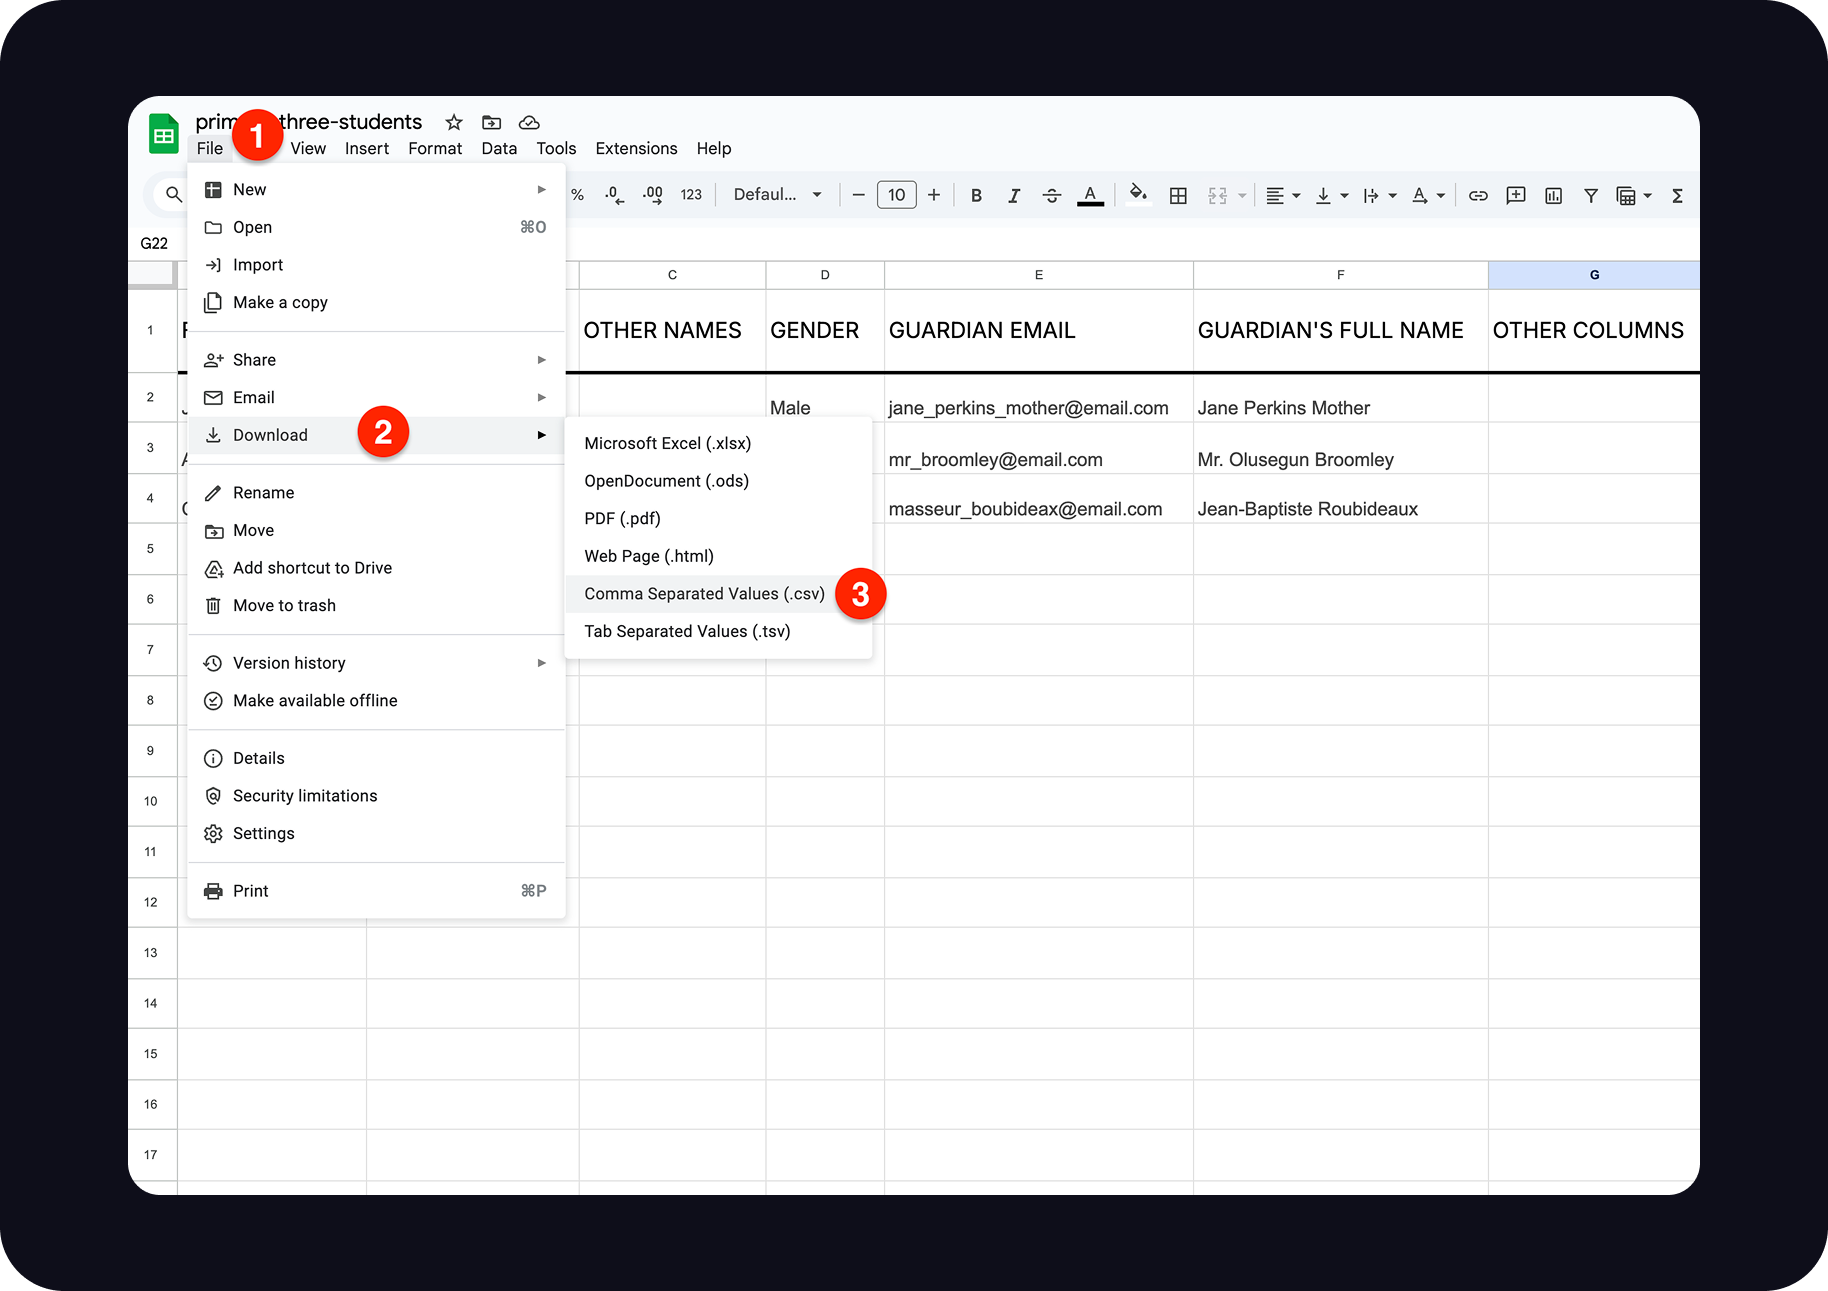
Task: Click the Name box showing G22
Action: pyautogui.click(x=155, y=243)
